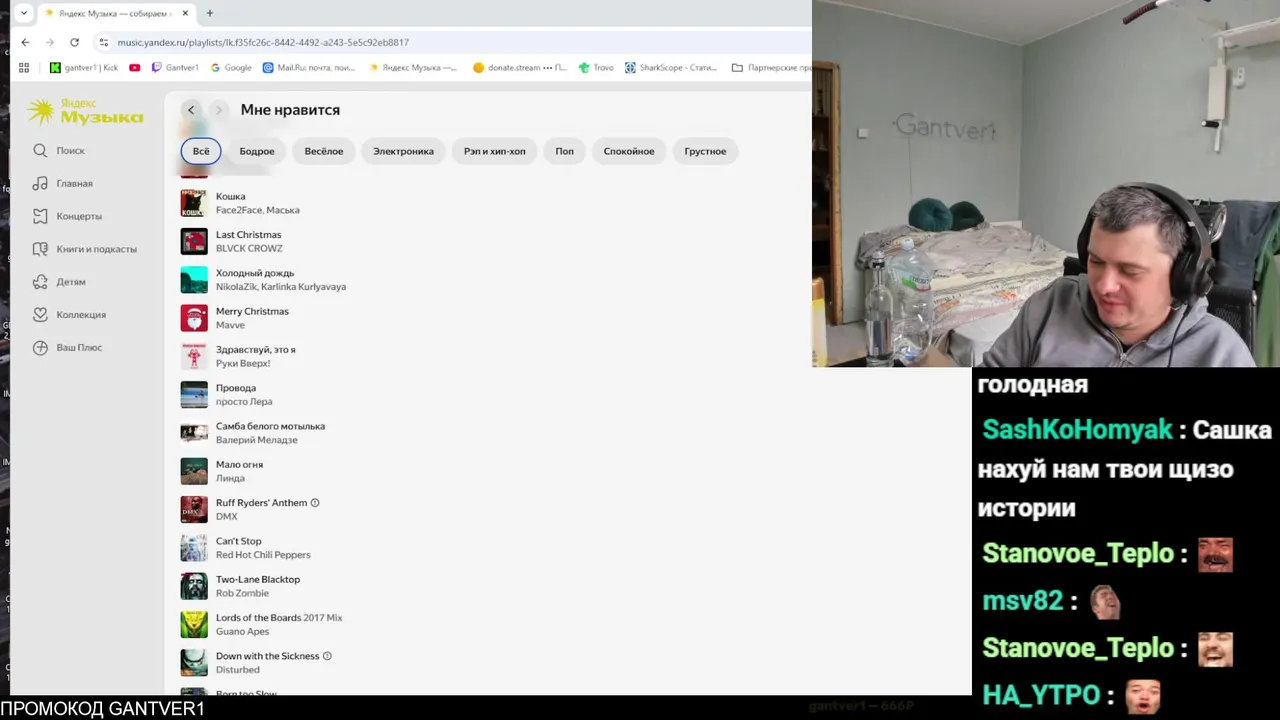Image resolution: width=1280 pixels, height=720 pixels.
Task: Open artist Руки Вверх!
Action: click(243, 363)
